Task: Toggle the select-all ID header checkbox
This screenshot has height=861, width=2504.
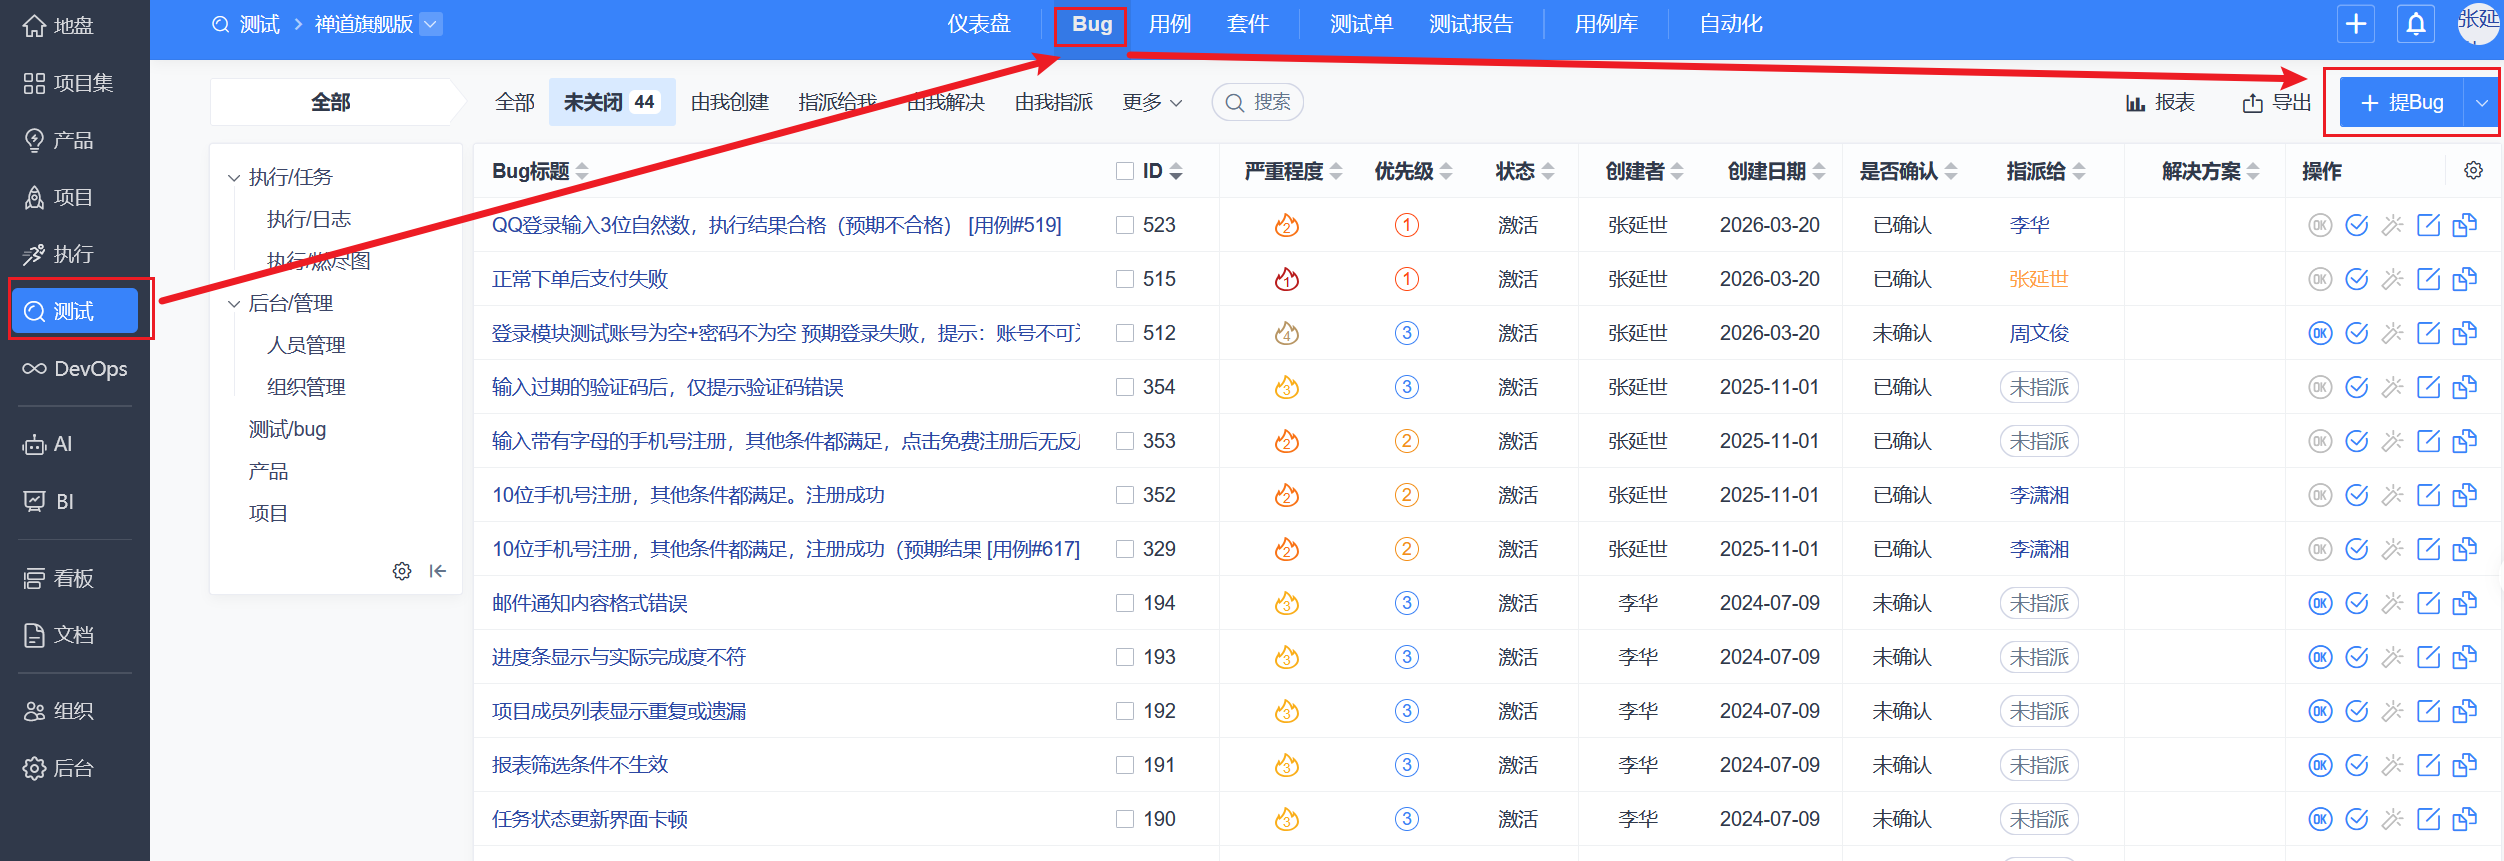Action: [1125, 171]
